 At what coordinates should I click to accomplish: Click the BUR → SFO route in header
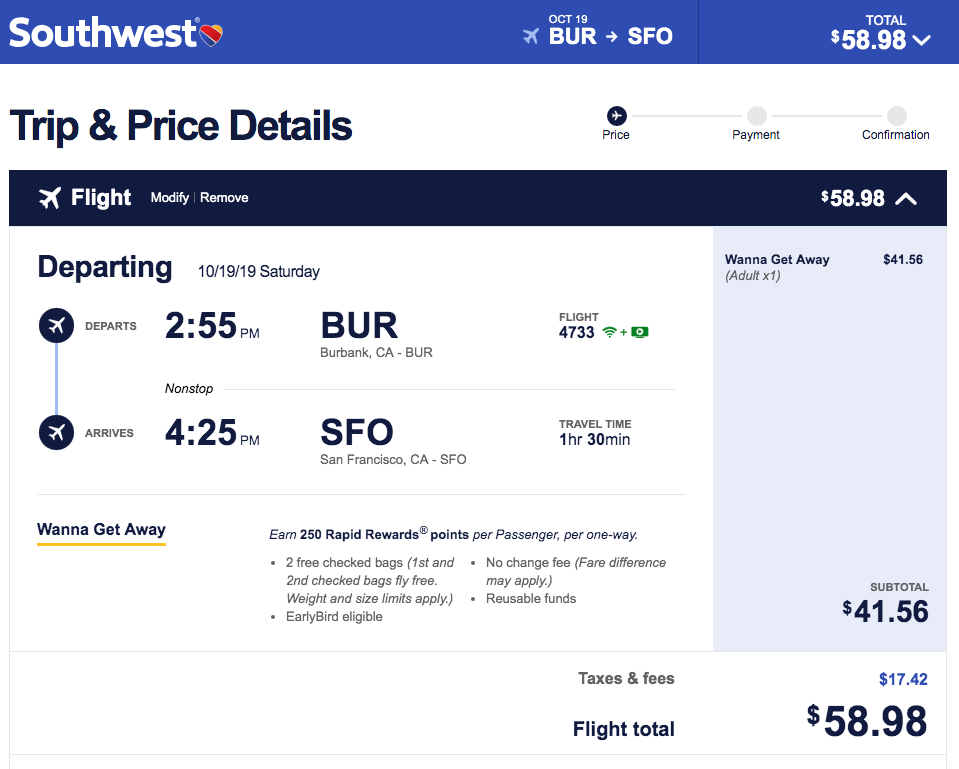point(611,37)
